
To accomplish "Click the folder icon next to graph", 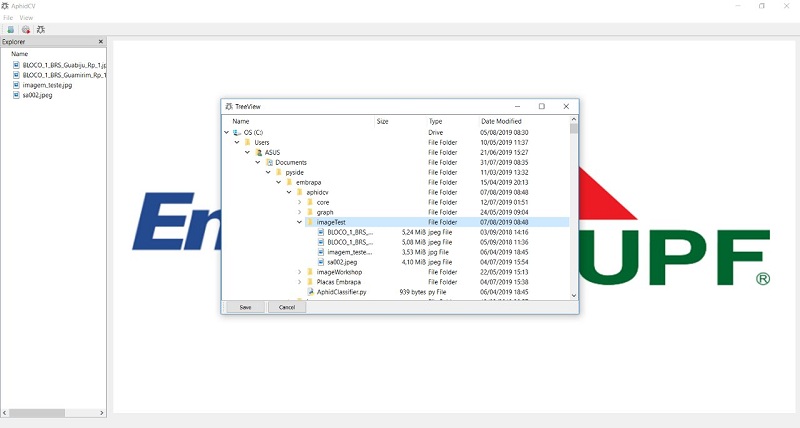I will pos(310,212).
